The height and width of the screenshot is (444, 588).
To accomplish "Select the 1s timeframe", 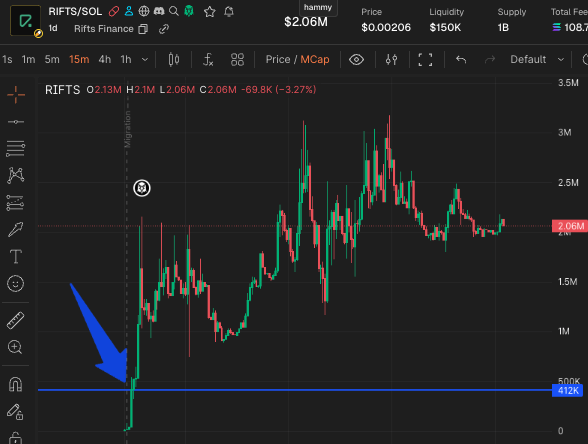I will [7, 59].
